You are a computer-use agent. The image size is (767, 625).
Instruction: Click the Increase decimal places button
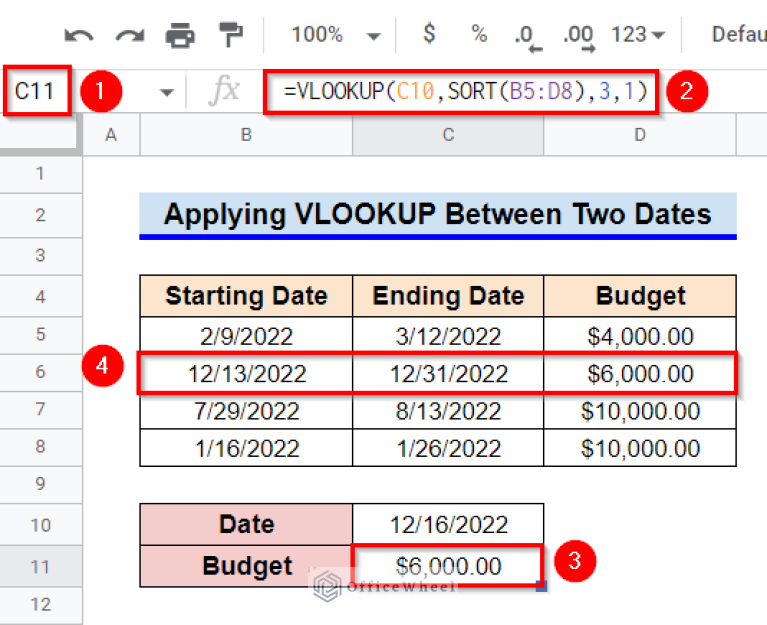coord(579,37)
